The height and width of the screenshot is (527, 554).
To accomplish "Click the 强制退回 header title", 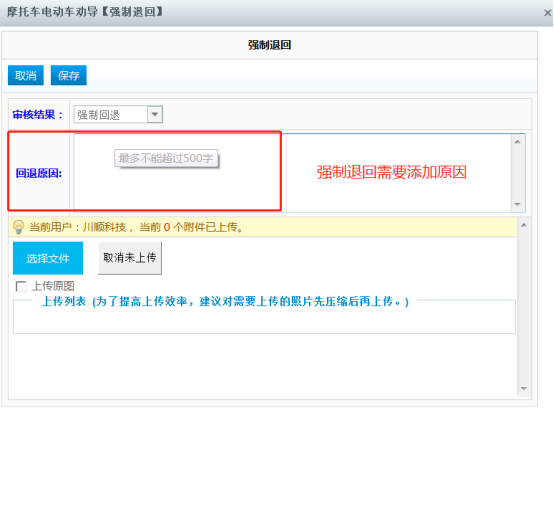I will coord(270,45).
